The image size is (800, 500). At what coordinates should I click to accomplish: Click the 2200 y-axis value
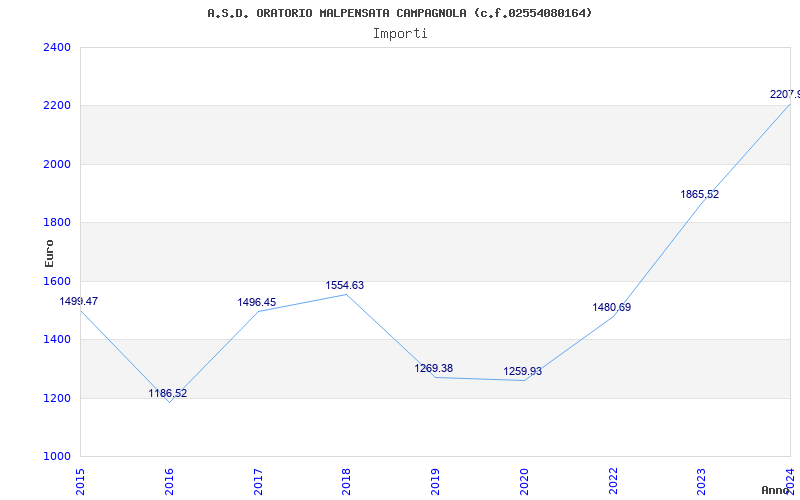point(57,106)
